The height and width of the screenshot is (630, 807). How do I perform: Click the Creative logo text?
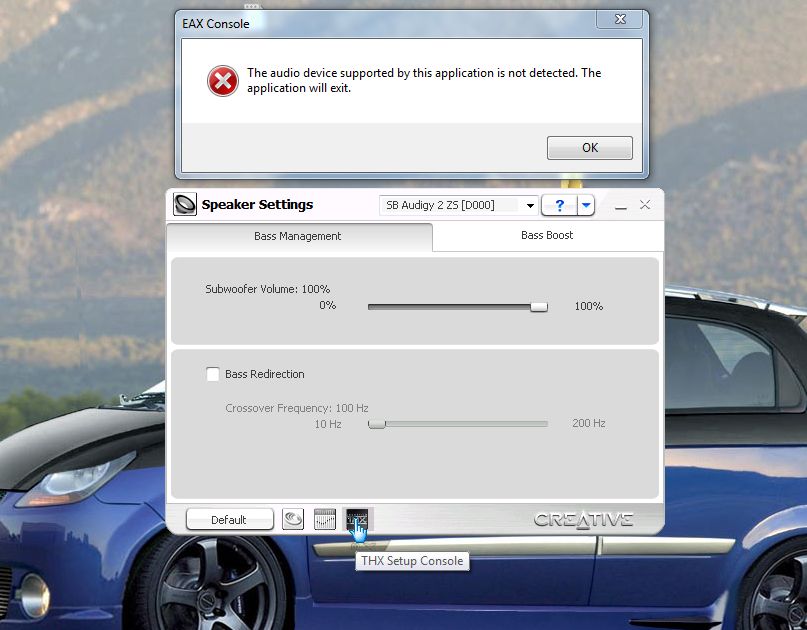[x=583, y=520]
